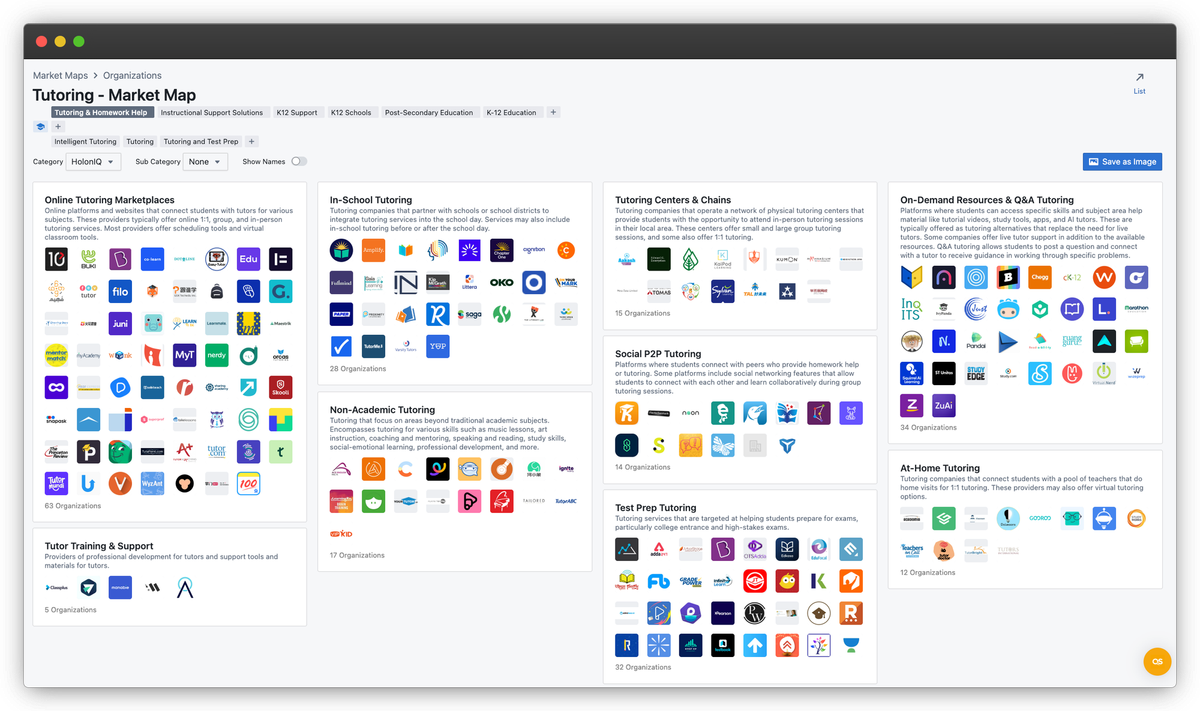This screenshot has width=1200, height=711.
Task: Select the K12 Schools tag
Action: click(x=351, y=112)
